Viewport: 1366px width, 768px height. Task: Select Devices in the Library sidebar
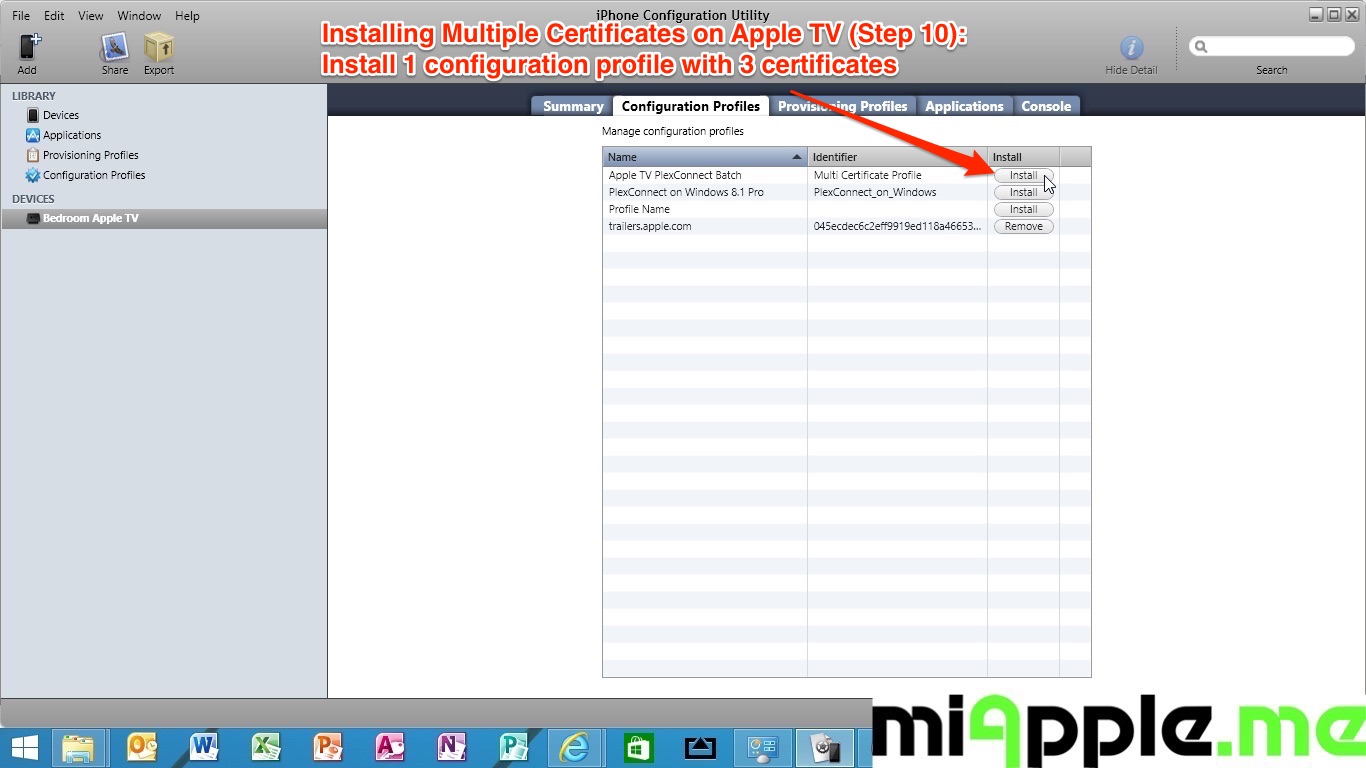point(60,115)
